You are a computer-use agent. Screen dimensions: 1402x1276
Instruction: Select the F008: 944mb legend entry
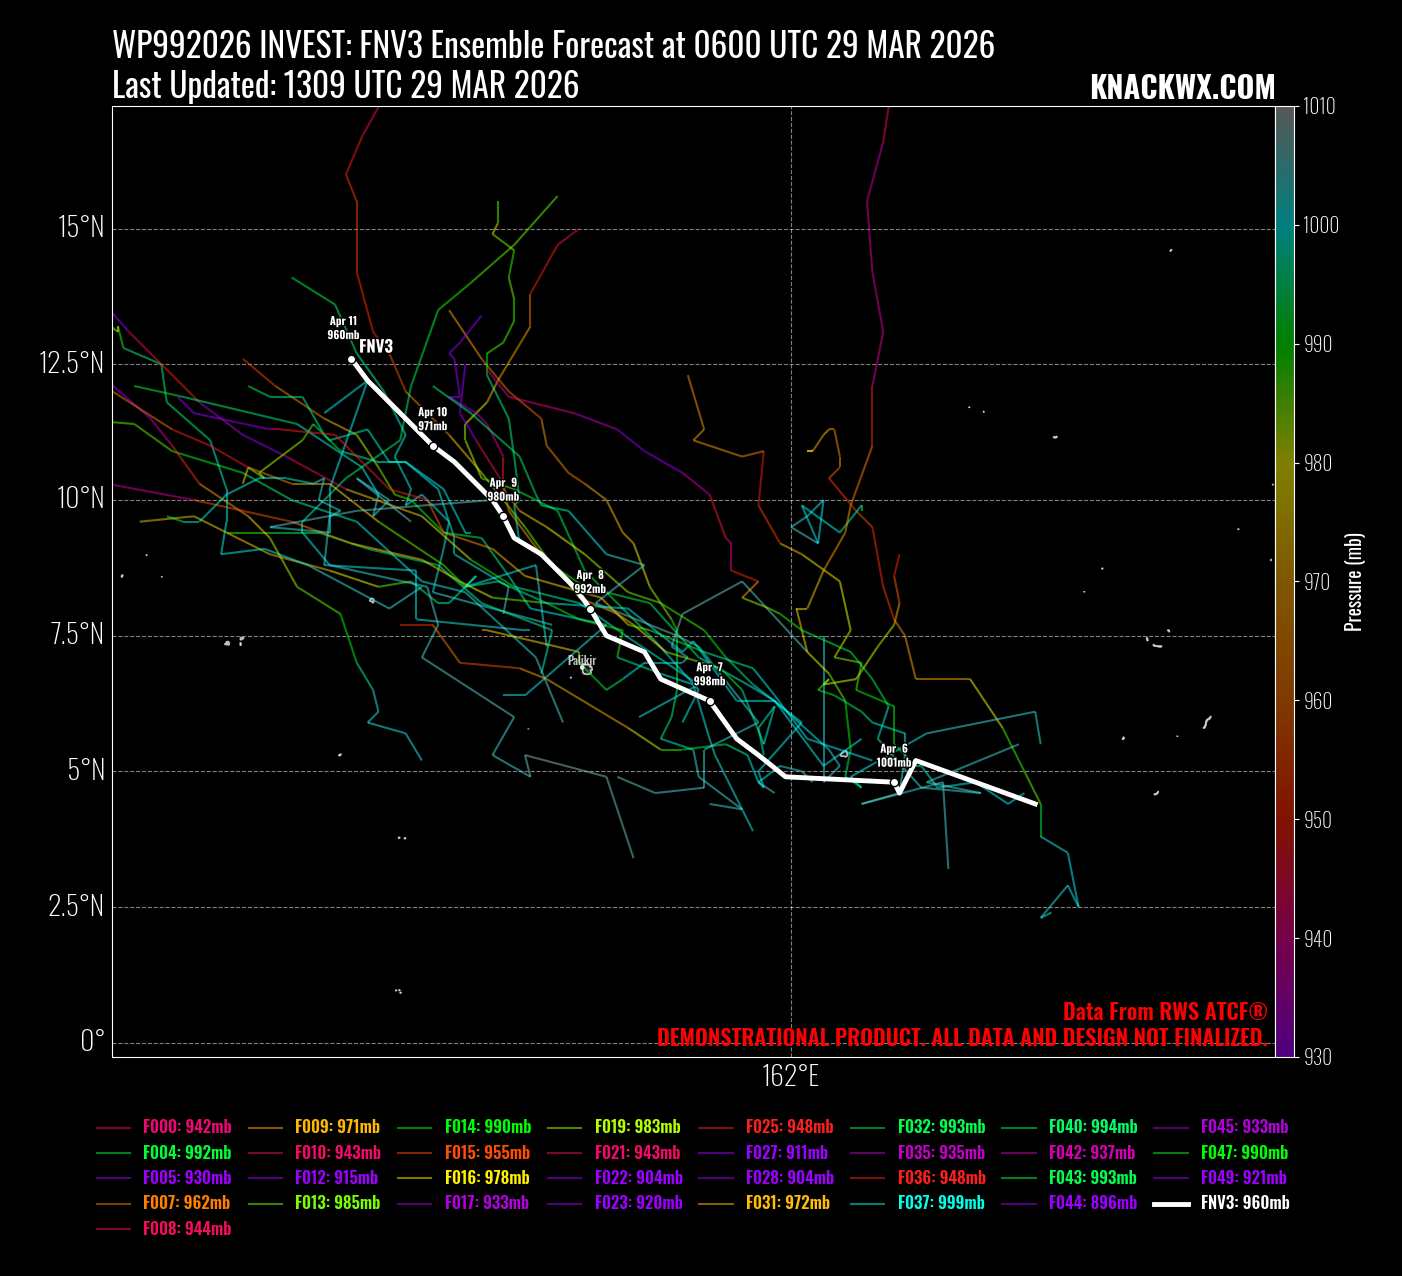pyautogui.click(x=187, y=1229)
